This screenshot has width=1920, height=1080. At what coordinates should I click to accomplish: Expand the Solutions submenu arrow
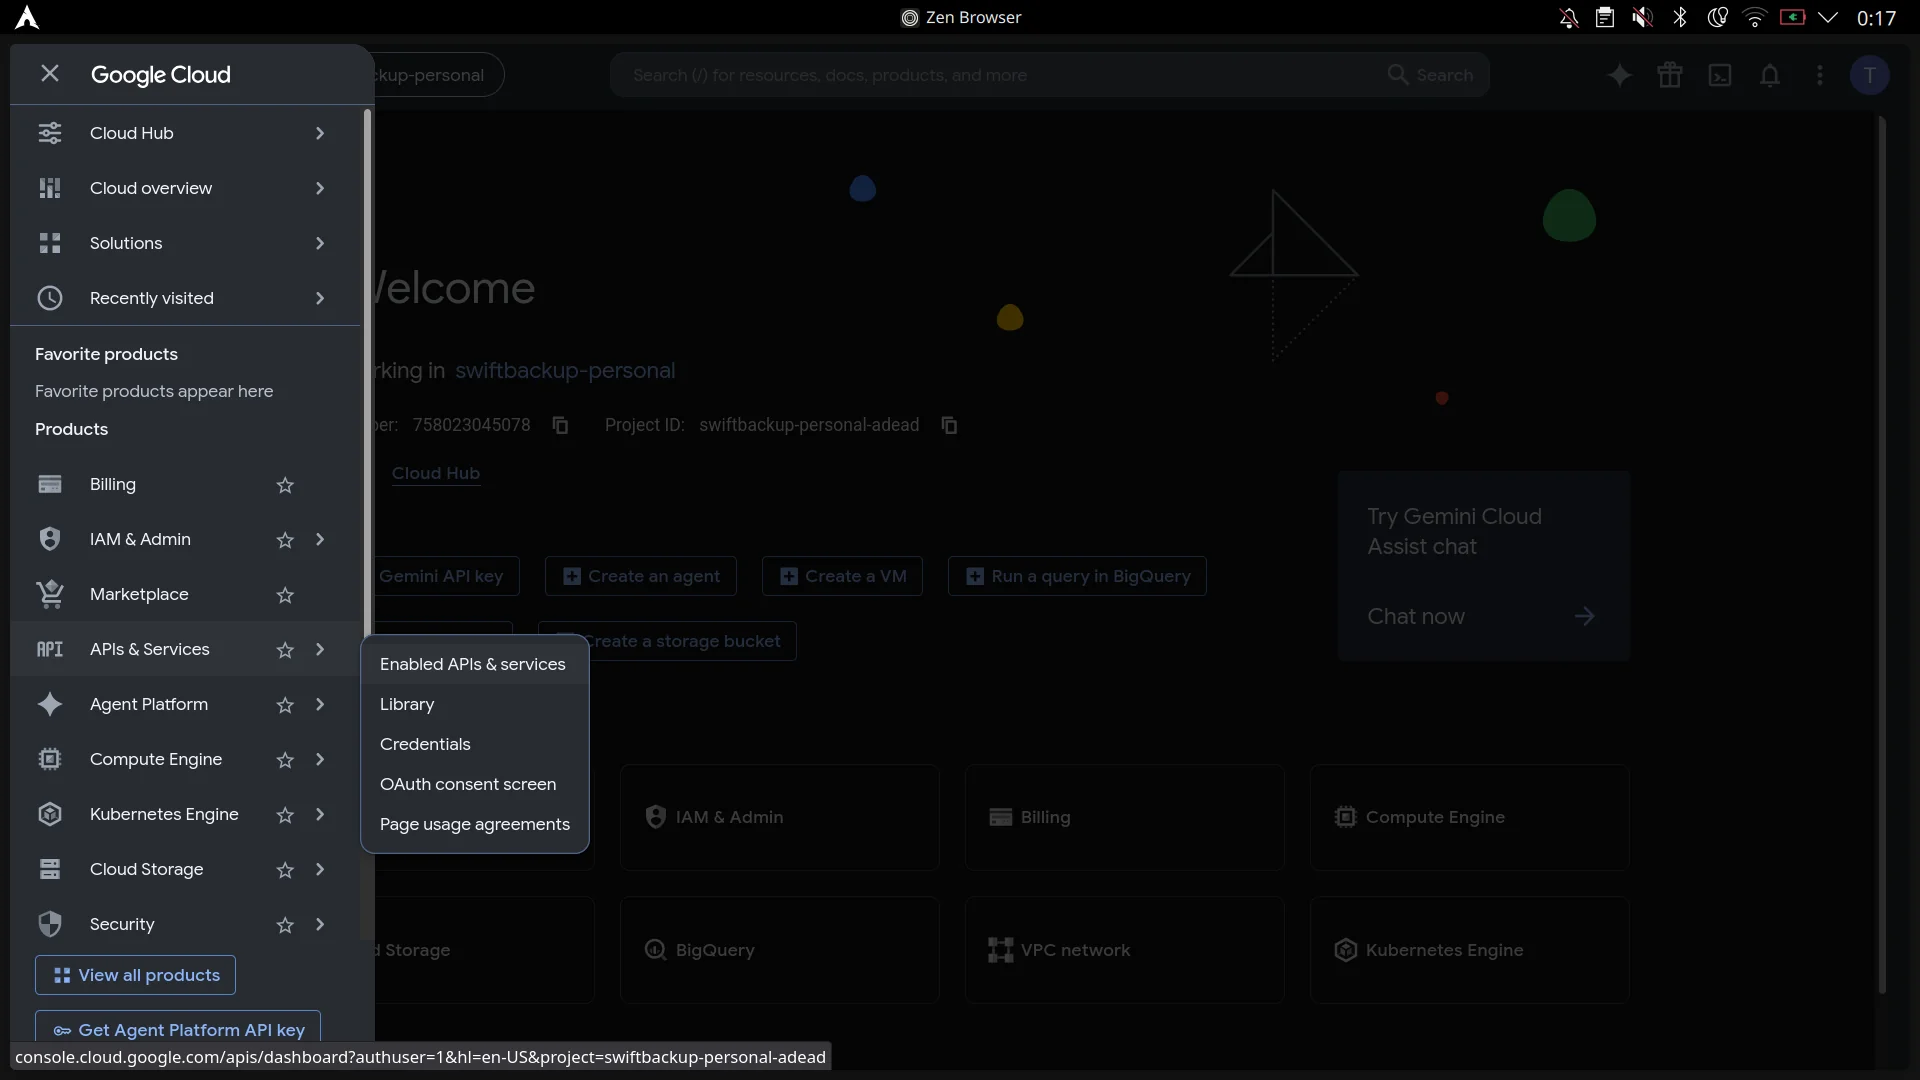[320, 243]
